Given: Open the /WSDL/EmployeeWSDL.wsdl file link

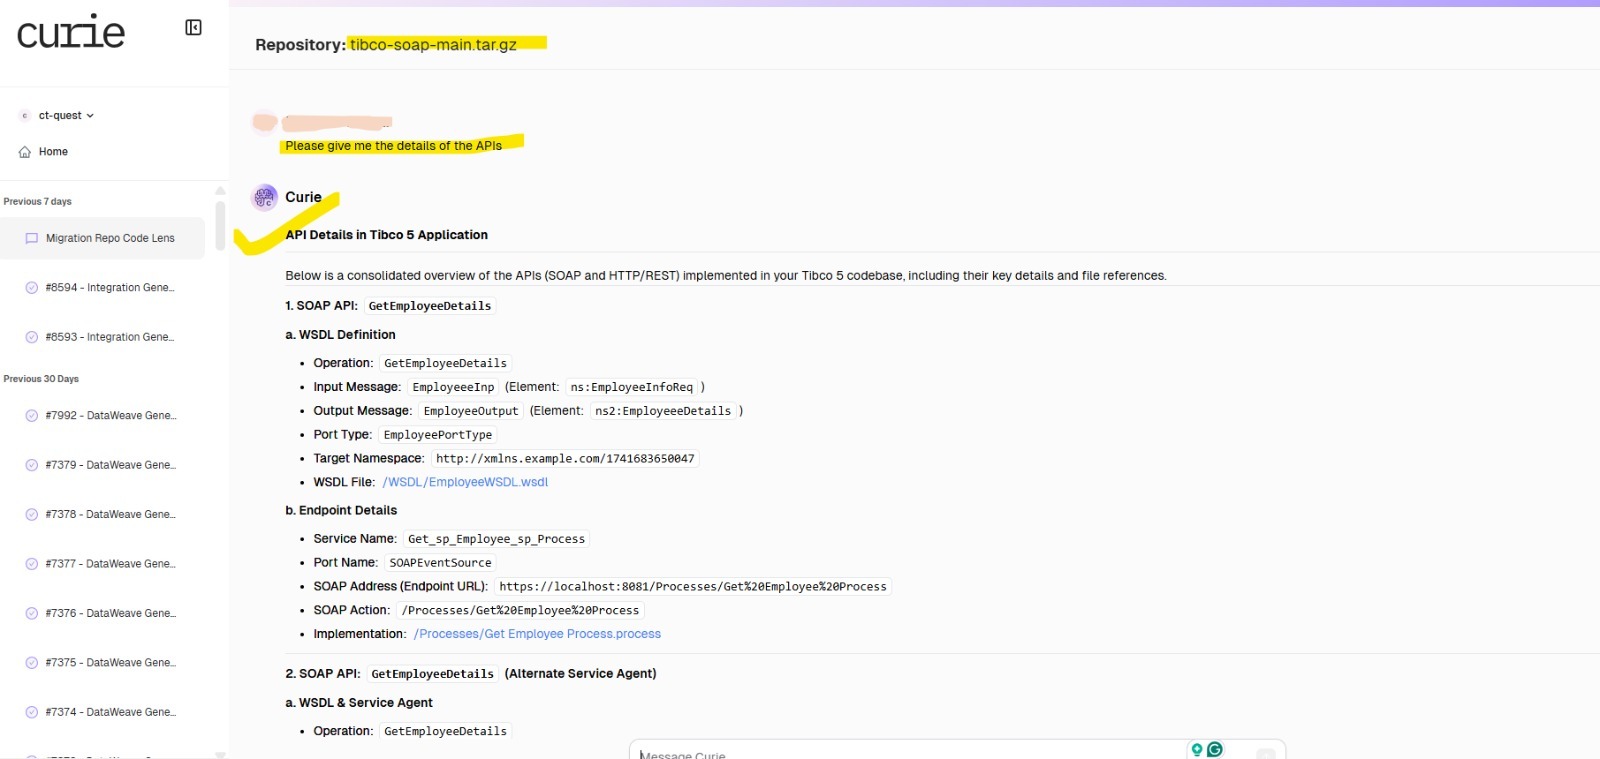Looking at the screenshot, I should point(465,482).
